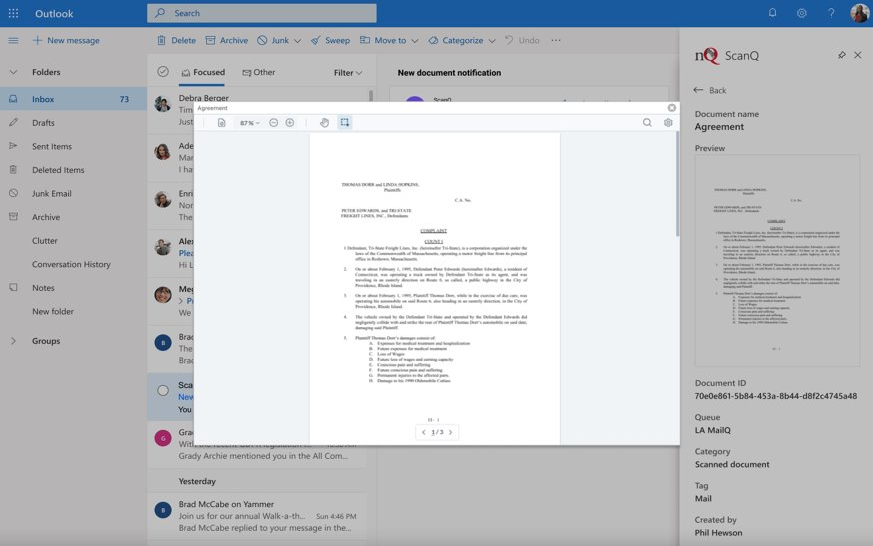Click the LA MailQ queue value

point(713,430)
